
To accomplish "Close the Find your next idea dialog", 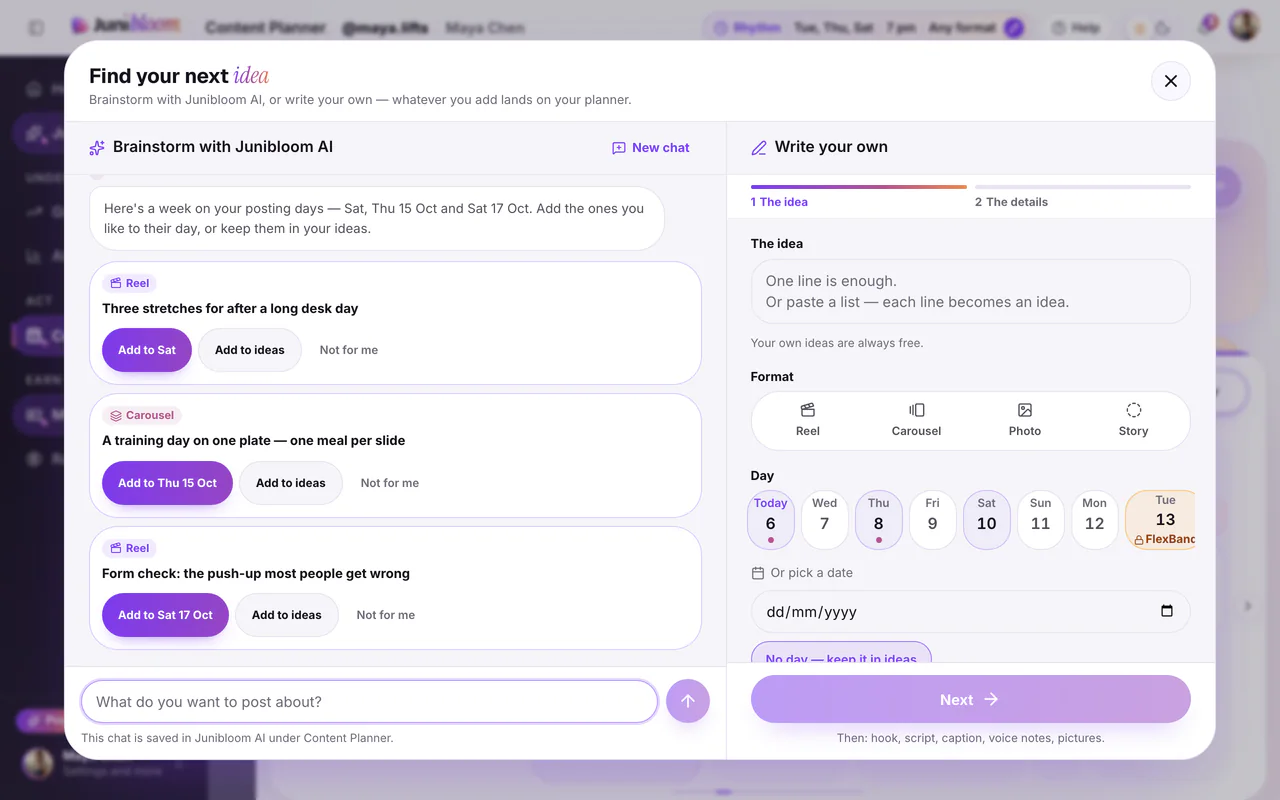I will [x=1171, y=81].
